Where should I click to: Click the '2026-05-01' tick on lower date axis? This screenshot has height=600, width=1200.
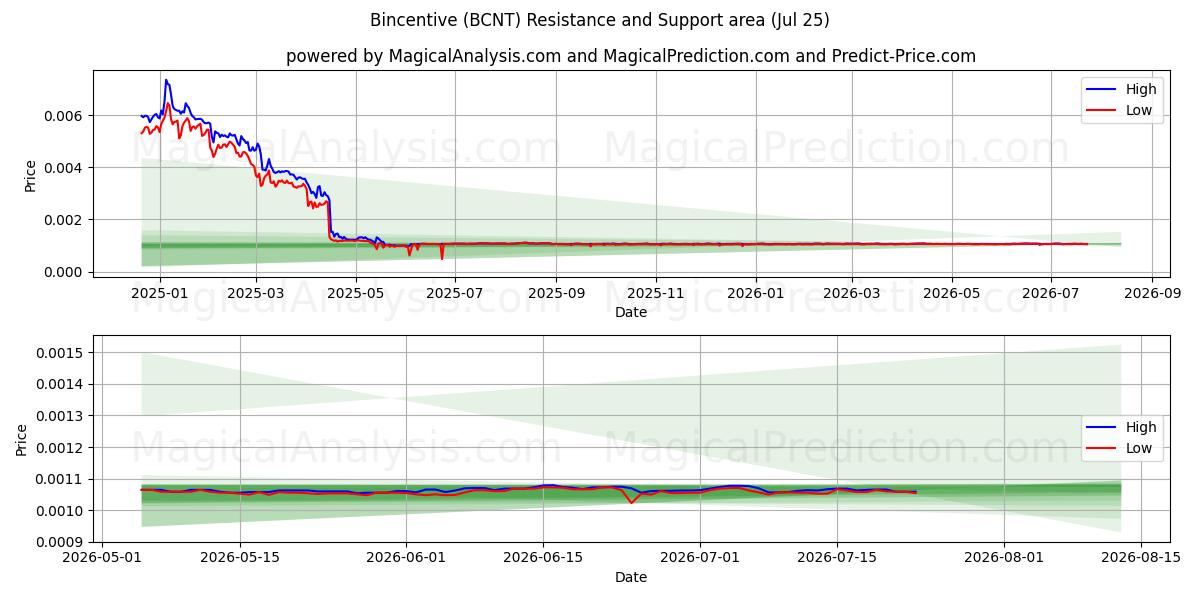click(103, 559)
